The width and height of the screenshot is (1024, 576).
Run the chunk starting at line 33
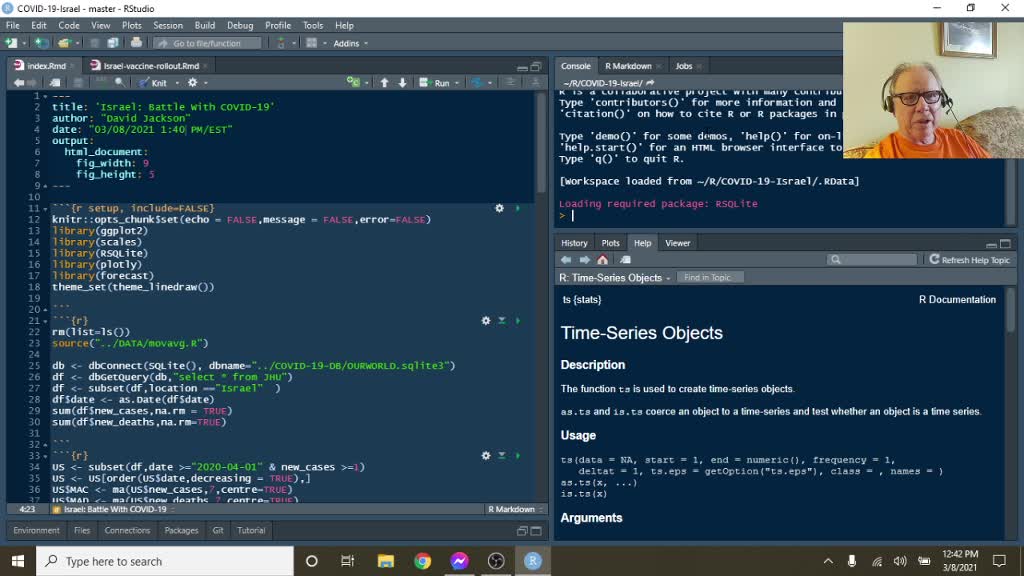click(x=518, y=456)
